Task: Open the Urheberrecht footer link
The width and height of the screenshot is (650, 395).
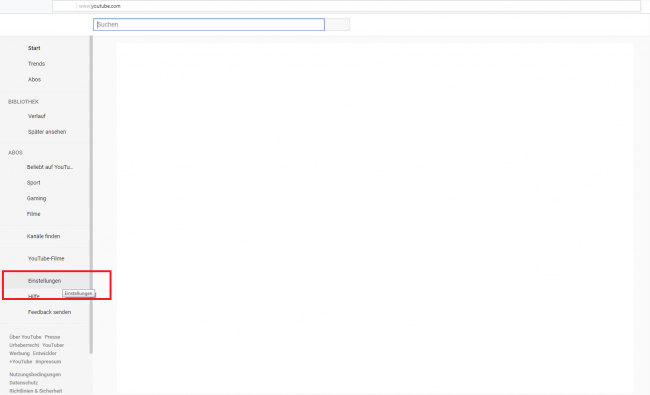Action: tap(24, 345)
